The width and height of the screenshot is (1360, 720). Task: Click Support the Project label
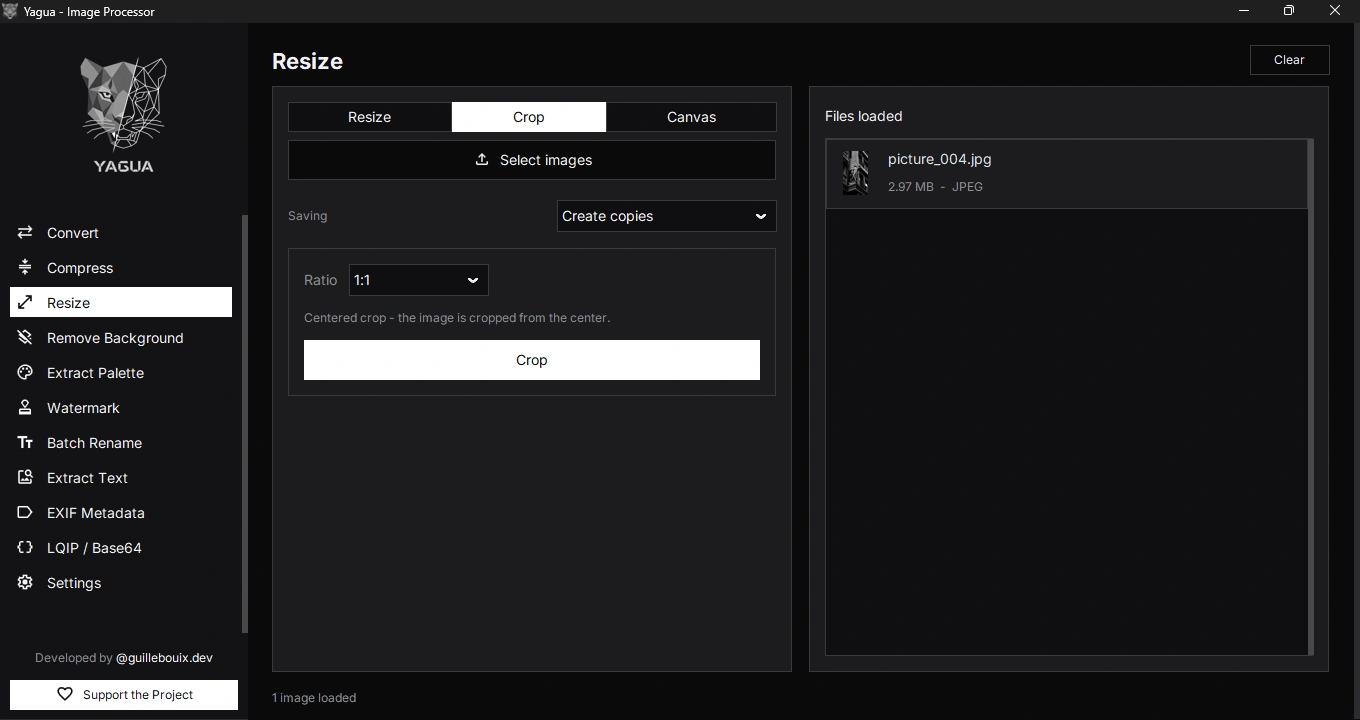[138, 695]
